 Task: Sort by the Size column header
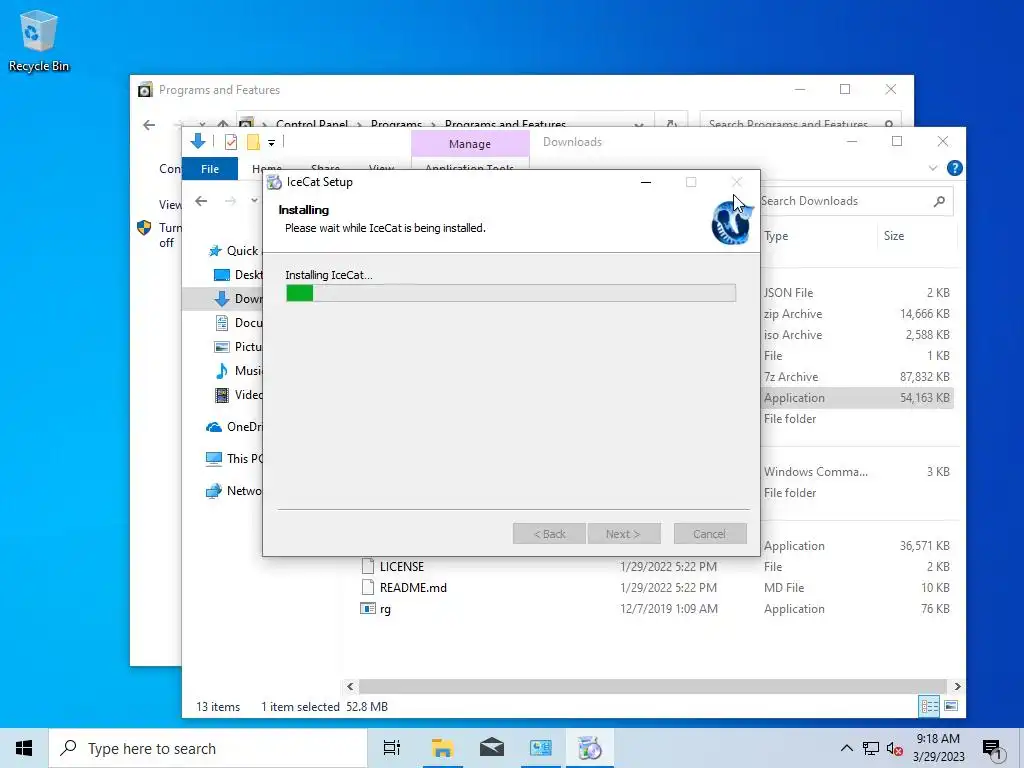click(894, 236)
